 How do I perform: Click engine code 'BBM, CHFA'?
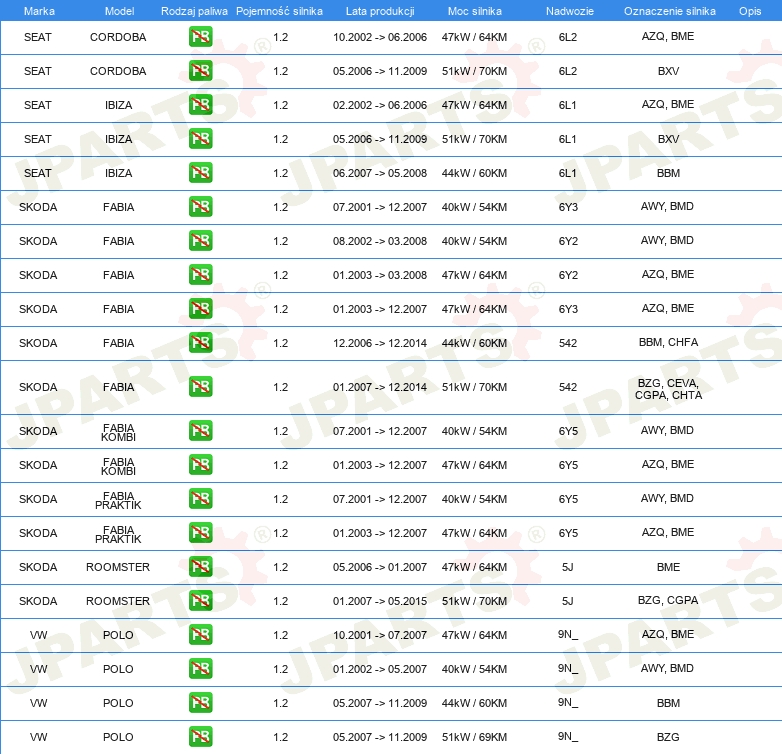tap(668, 342)
